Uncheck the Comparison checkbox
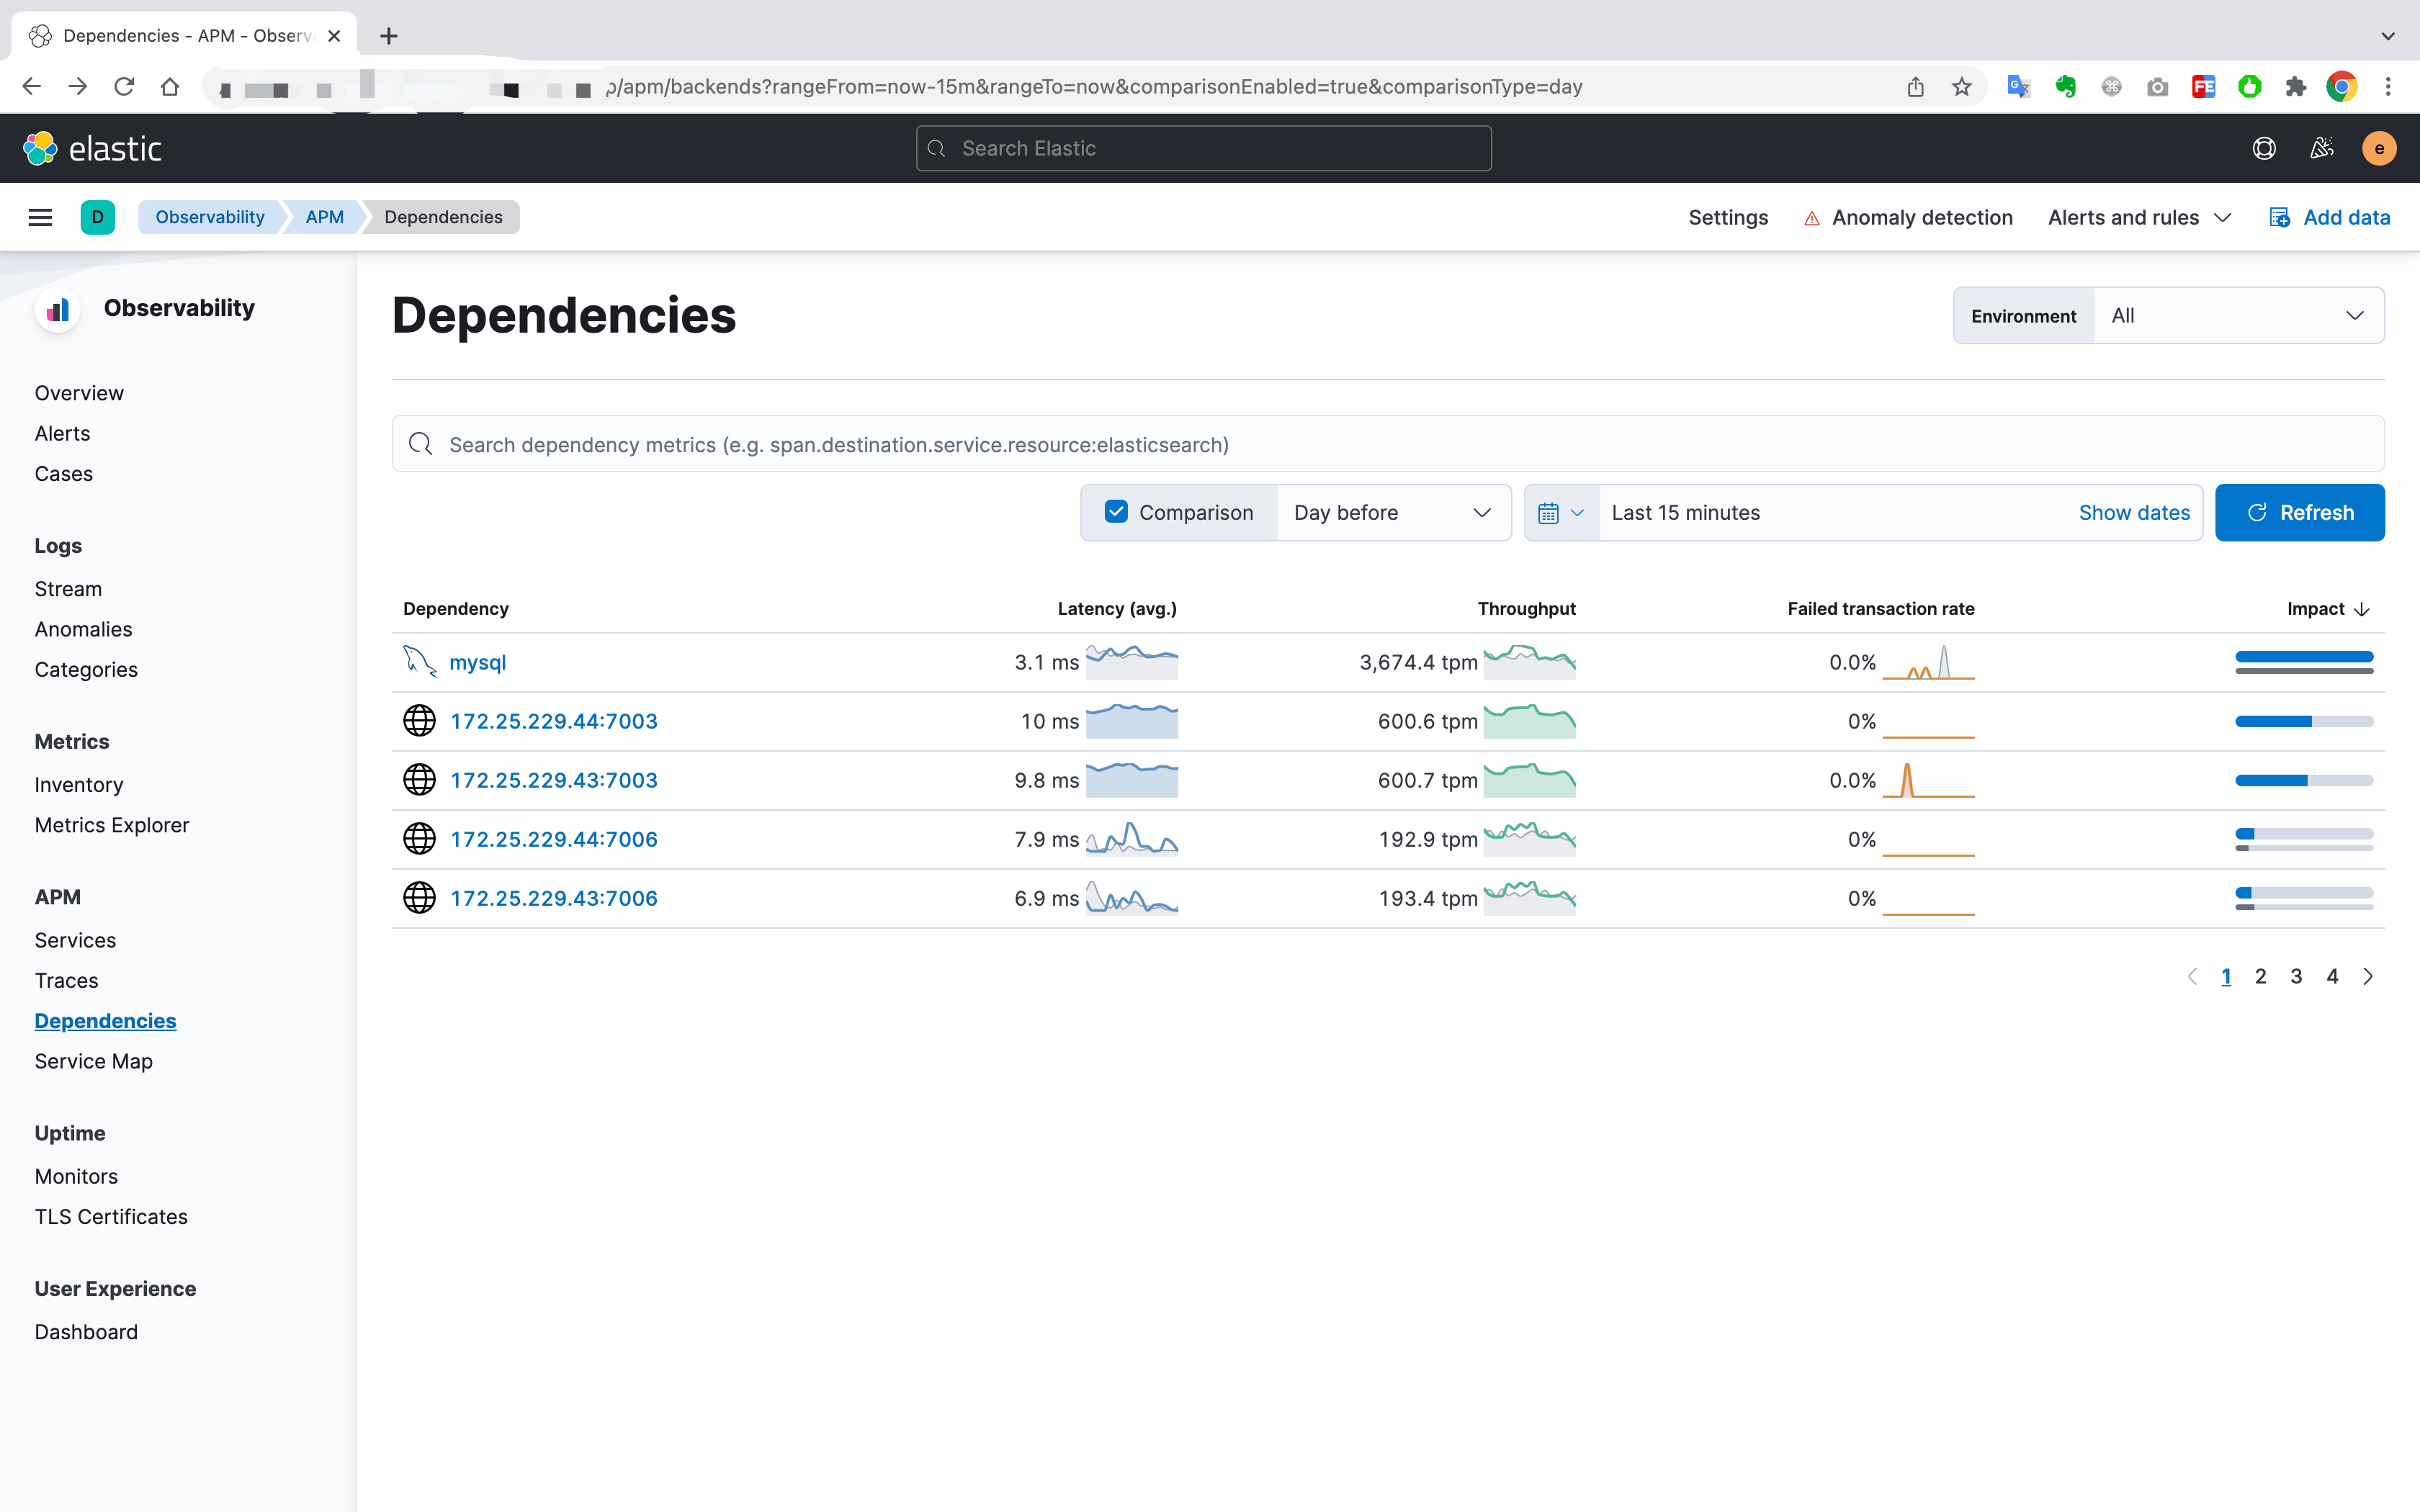 (1116, 512)
